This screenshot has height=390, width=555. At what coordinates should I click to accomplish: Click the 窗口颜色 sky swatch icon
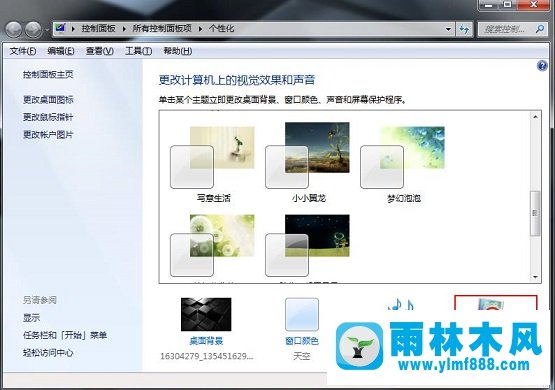coord(302,314)
